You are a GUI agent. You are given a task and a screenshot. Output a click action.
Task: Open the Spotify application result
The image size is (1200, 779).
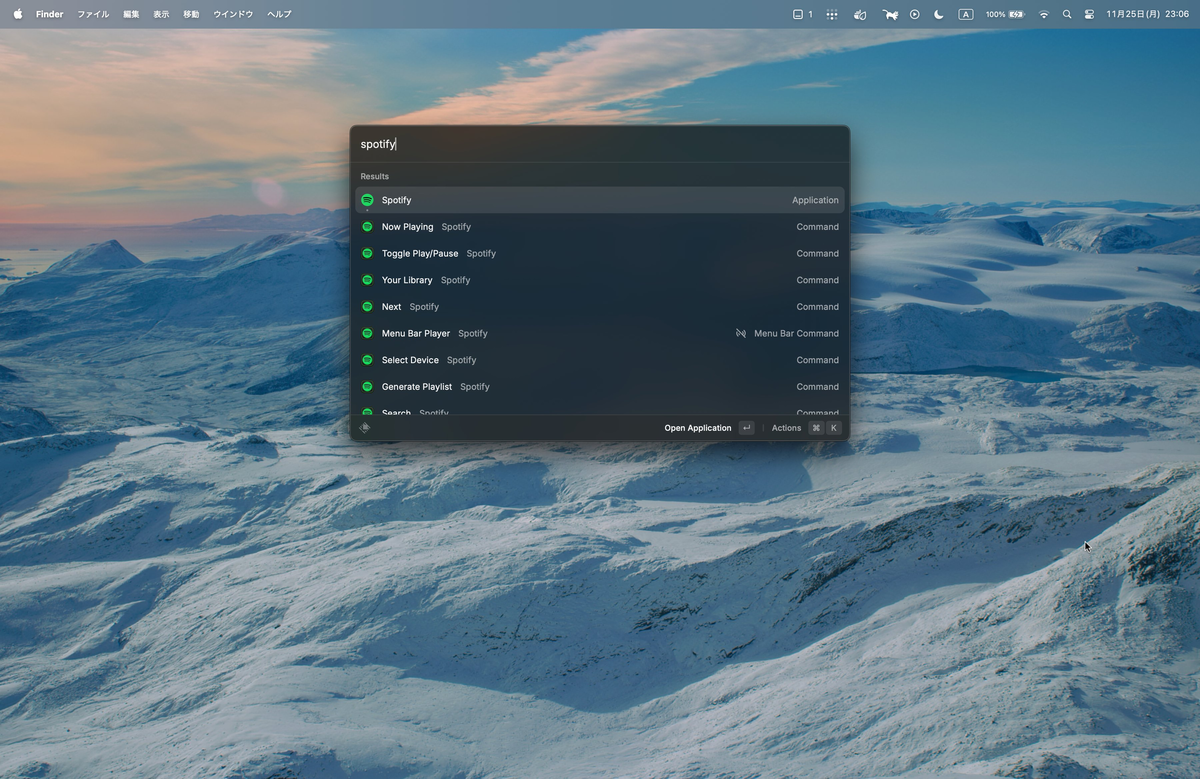[x=600, y=200]
